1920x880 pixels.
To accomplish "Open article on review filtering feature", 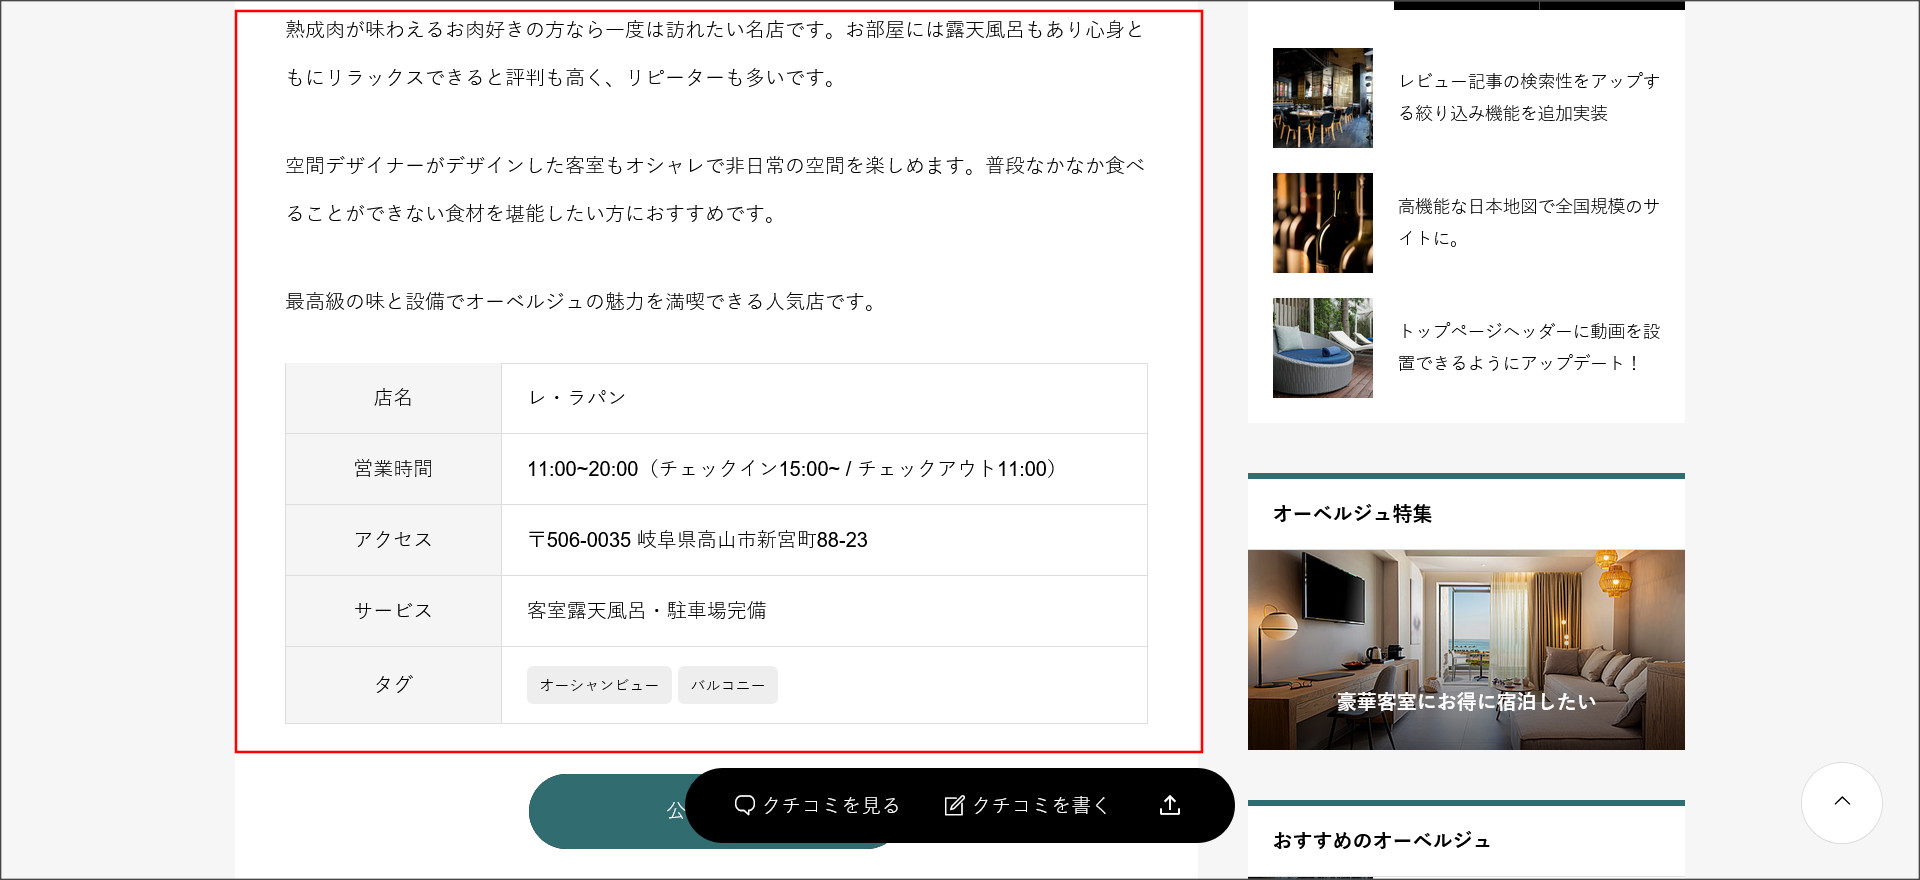I will (x=1528, y=97).
